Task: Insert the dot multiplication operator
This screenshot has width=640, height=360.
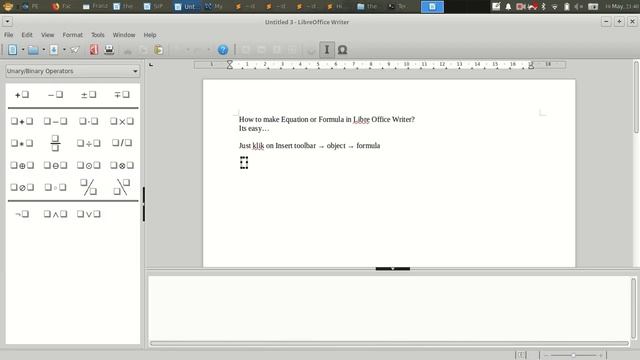Action: pyautogui.click(x=89, y=121)
